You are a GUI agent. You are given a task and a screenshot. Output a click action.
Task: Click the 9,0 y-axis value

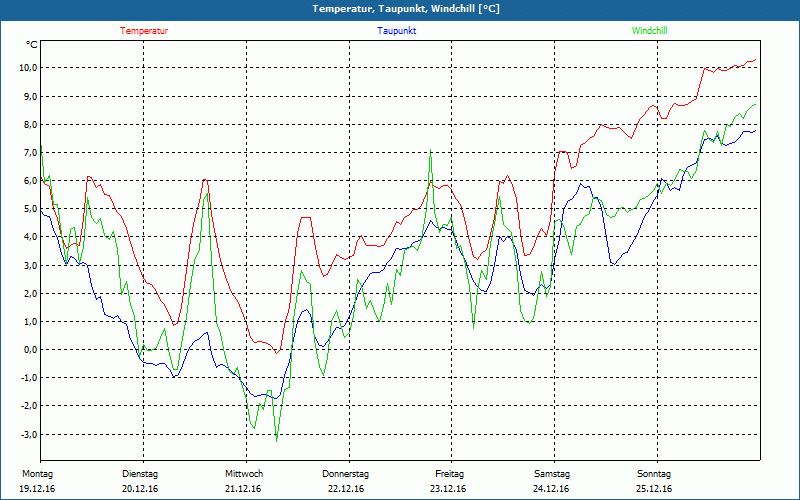(29, 96)
